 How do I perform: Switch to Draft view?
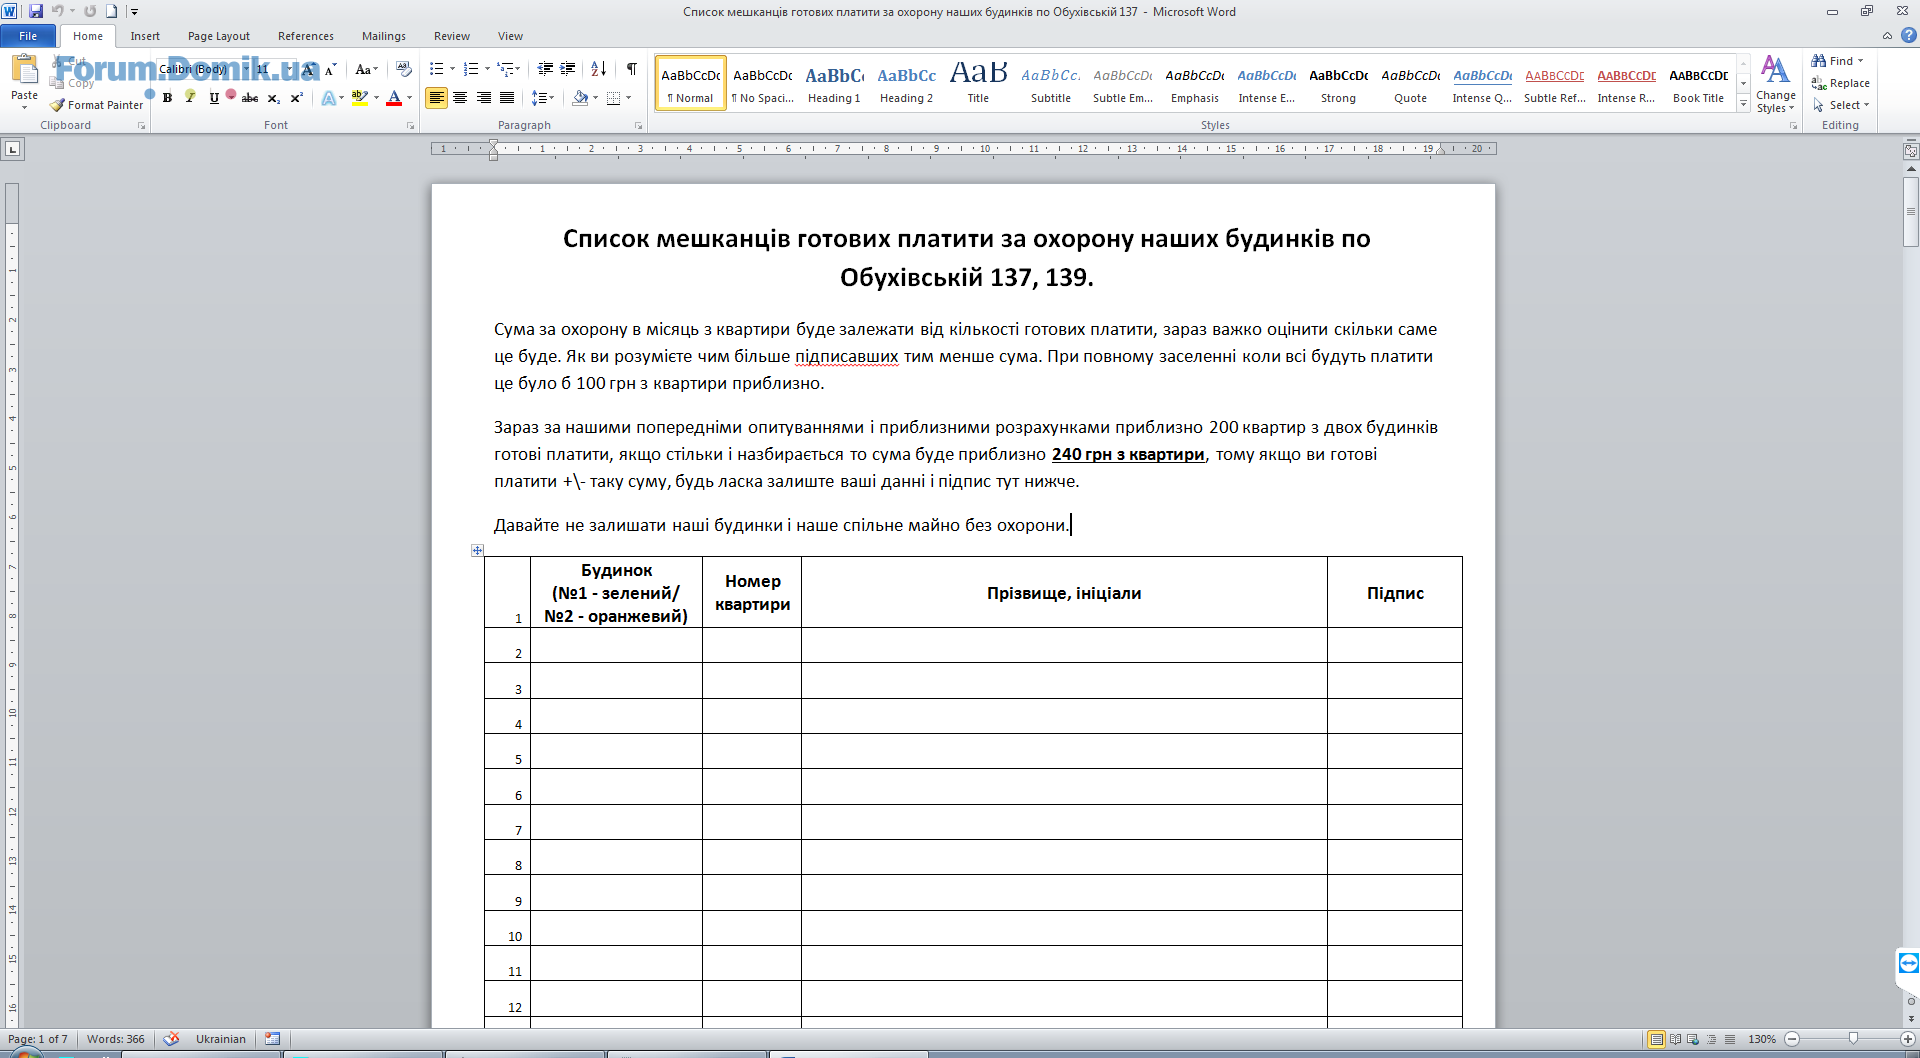coord(1730,1039)
